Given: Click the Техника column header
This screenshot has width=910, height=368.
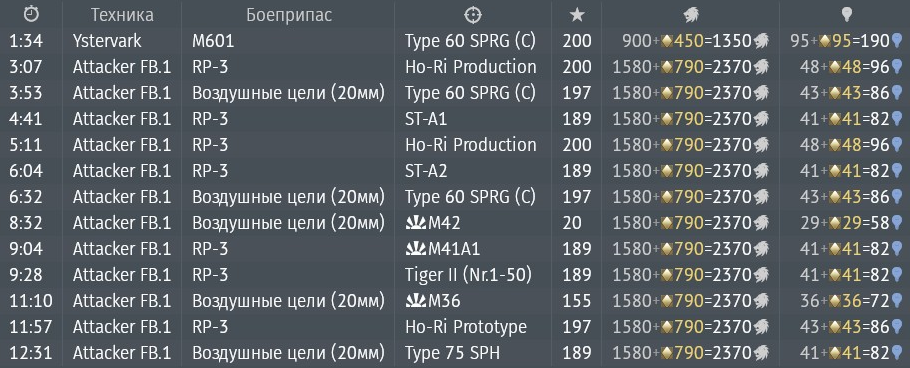Looking at the screenshot, I should (x=122, y=15).
